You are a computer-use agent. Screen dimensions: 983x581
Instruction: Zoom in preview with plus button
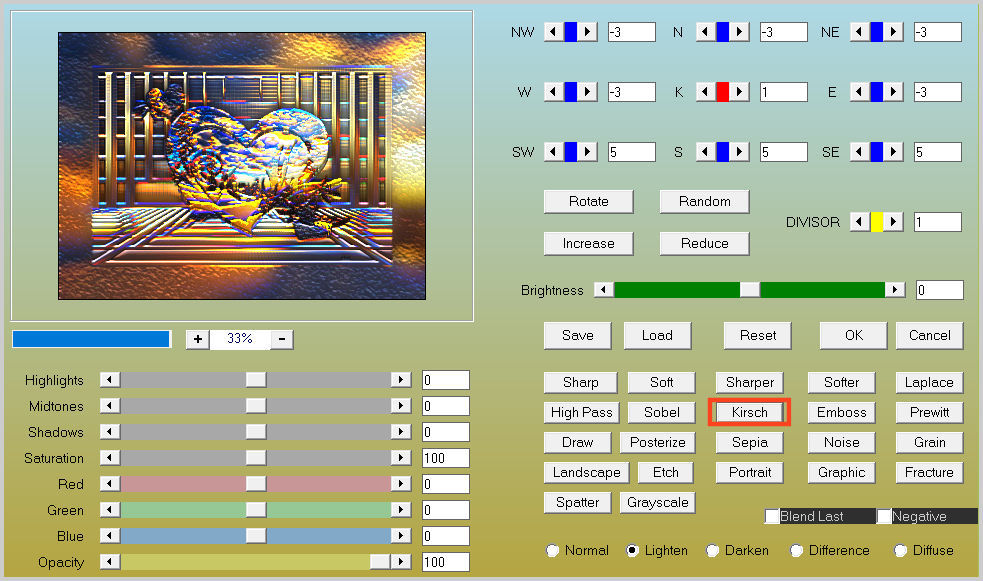click(197, 339)
